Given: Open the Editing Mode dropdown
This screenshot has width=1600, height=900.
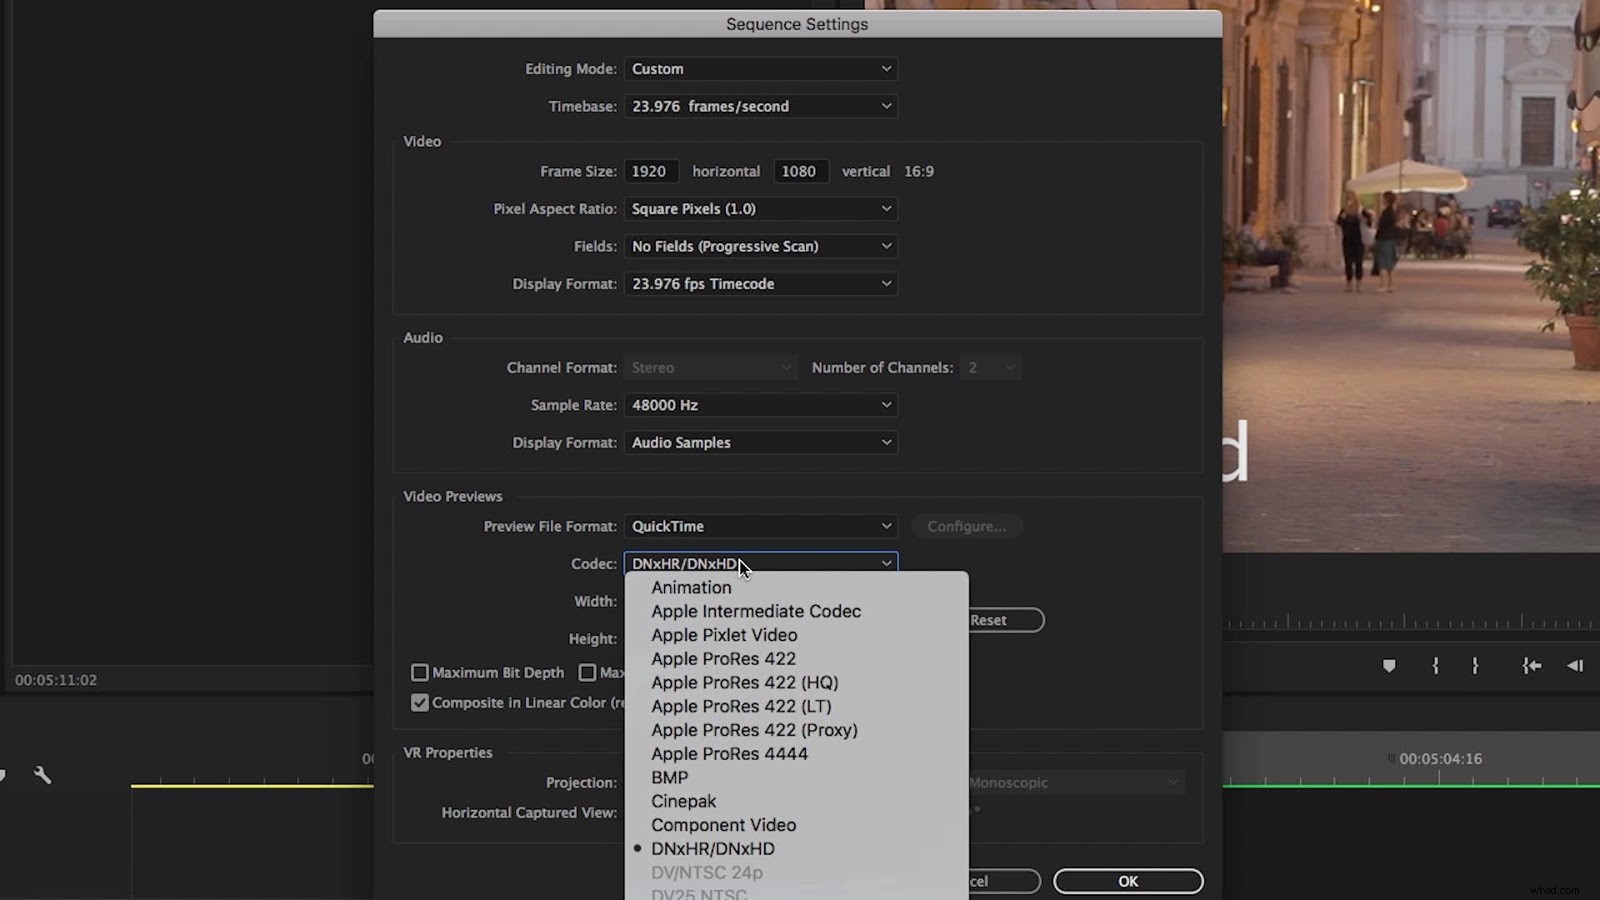Looking at the screenshot, I should point(760,68).
